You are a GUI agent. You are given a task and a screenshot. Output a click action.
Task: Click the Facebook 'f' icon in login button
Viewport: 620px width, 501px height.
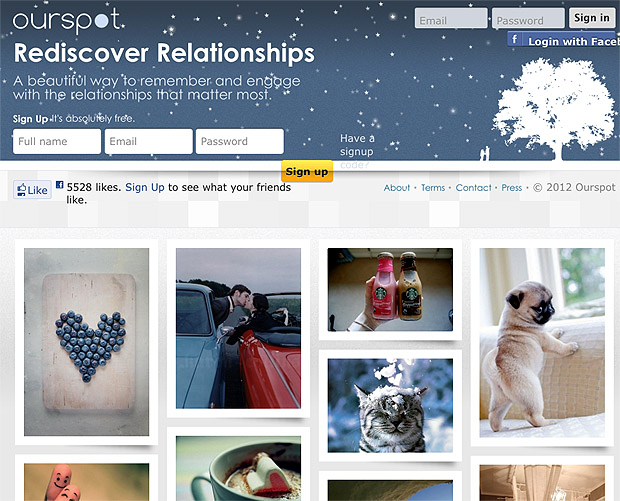tap(514, 40)
